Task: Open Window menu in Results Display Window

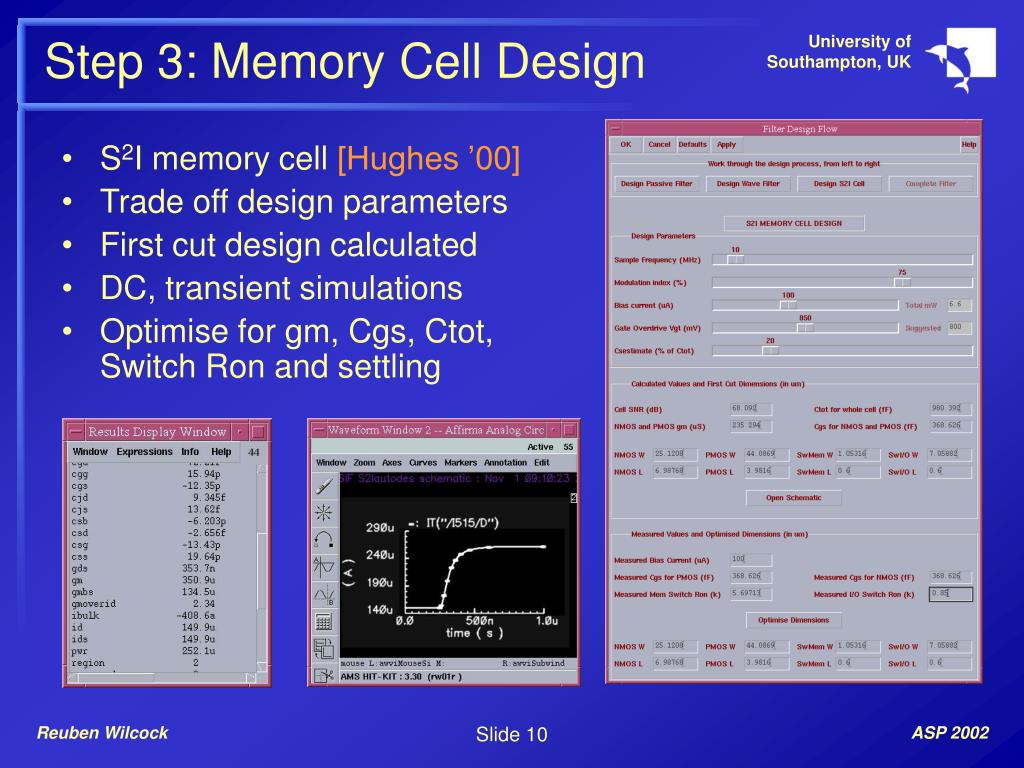Action: click(90, 452)
